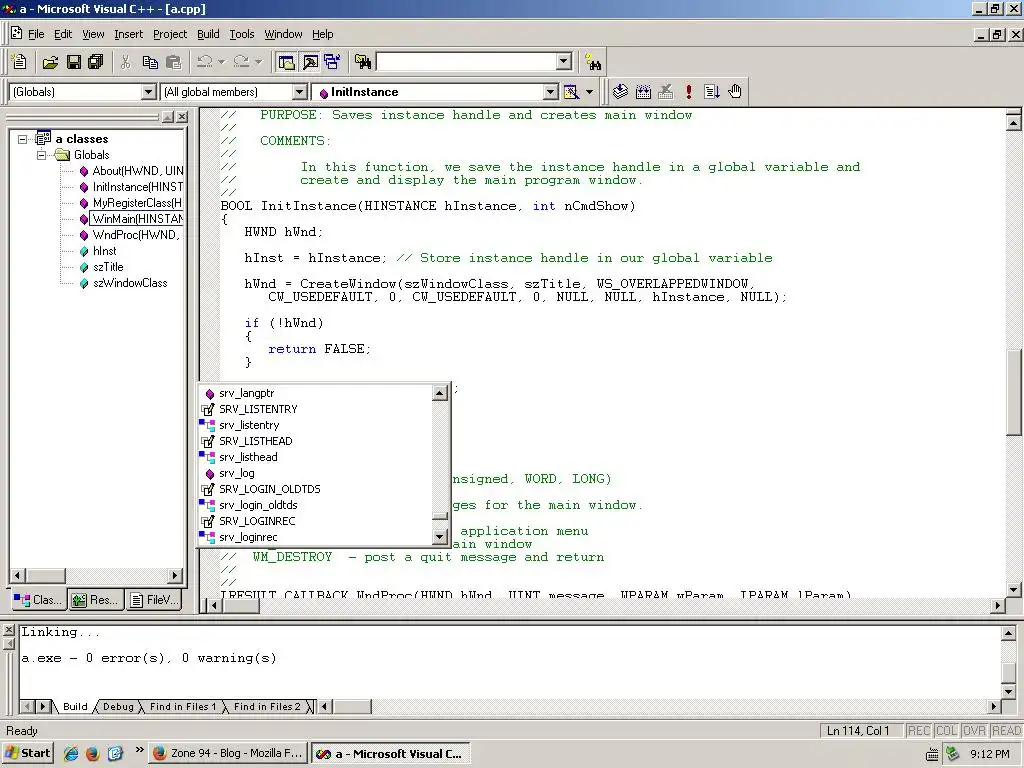Screen dimensions: 1024x768
Task: Open the (All global members) filter dropdown
Action: [x=299, y=92]
